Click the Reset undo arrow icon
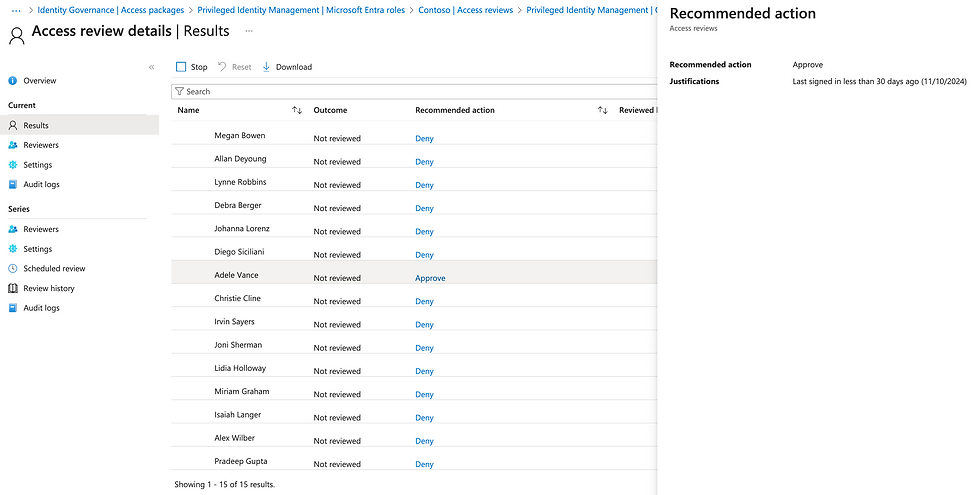This screenshot has height=495, width=980. pos(222,67)
